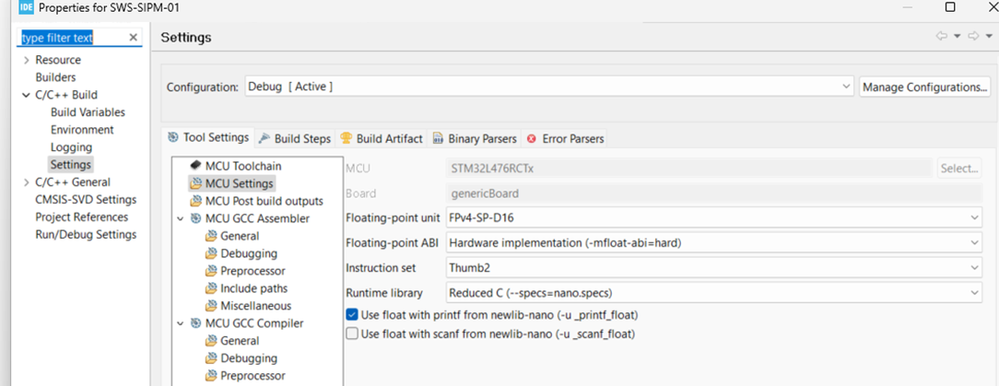Image resolution: width=999 pixels, height=386 pixels.
Task: Disable float with printf from newlib-nano
Action: tap(352, 315)
